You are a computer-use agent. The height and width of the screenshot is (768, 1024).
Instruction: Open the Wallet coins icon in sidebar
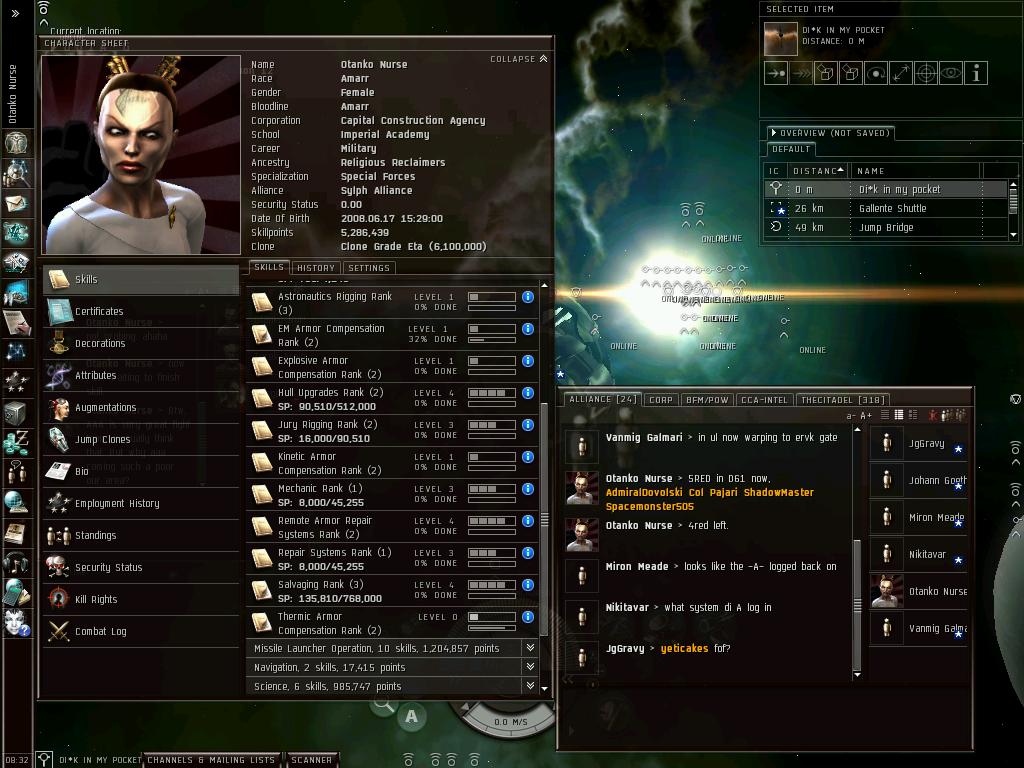click(16, 442)
